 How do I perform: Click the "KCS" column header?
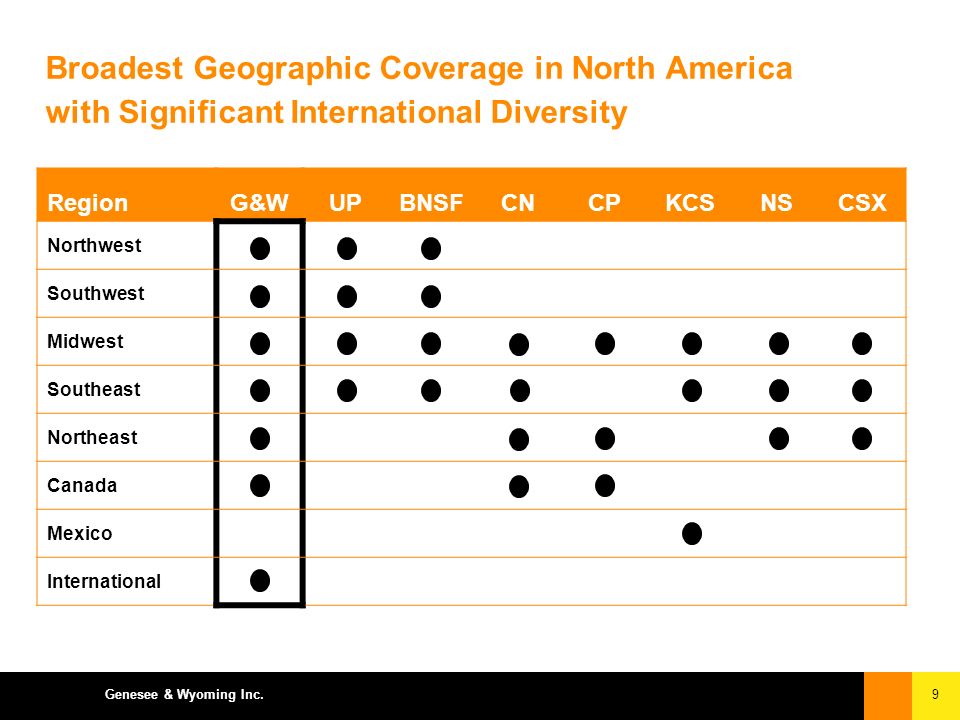[x=690, y=203]
